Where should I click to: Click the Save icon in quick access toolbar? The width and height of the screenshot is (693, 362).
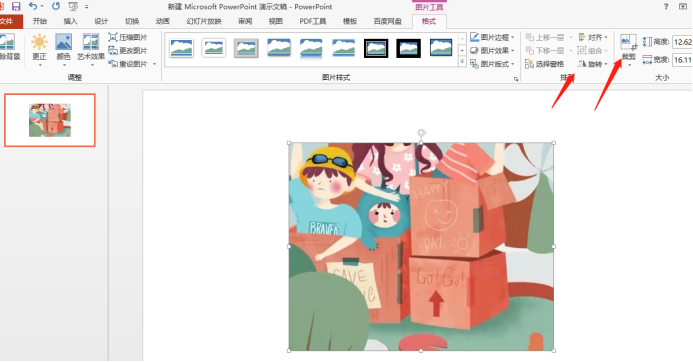coord(16,6)
